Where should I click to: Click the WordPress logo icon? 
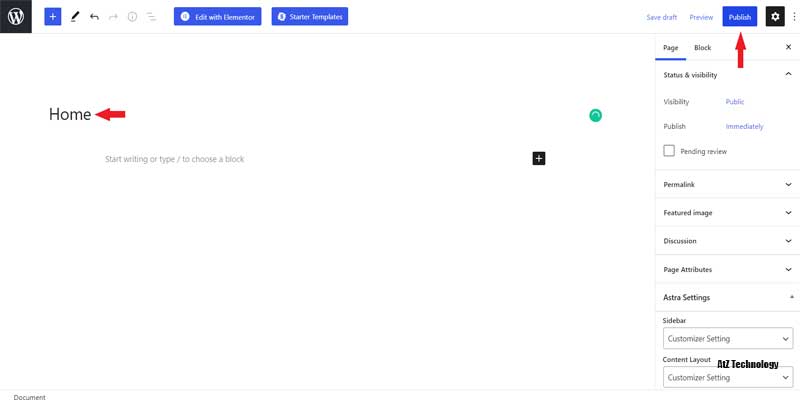(x=16, y=16)
